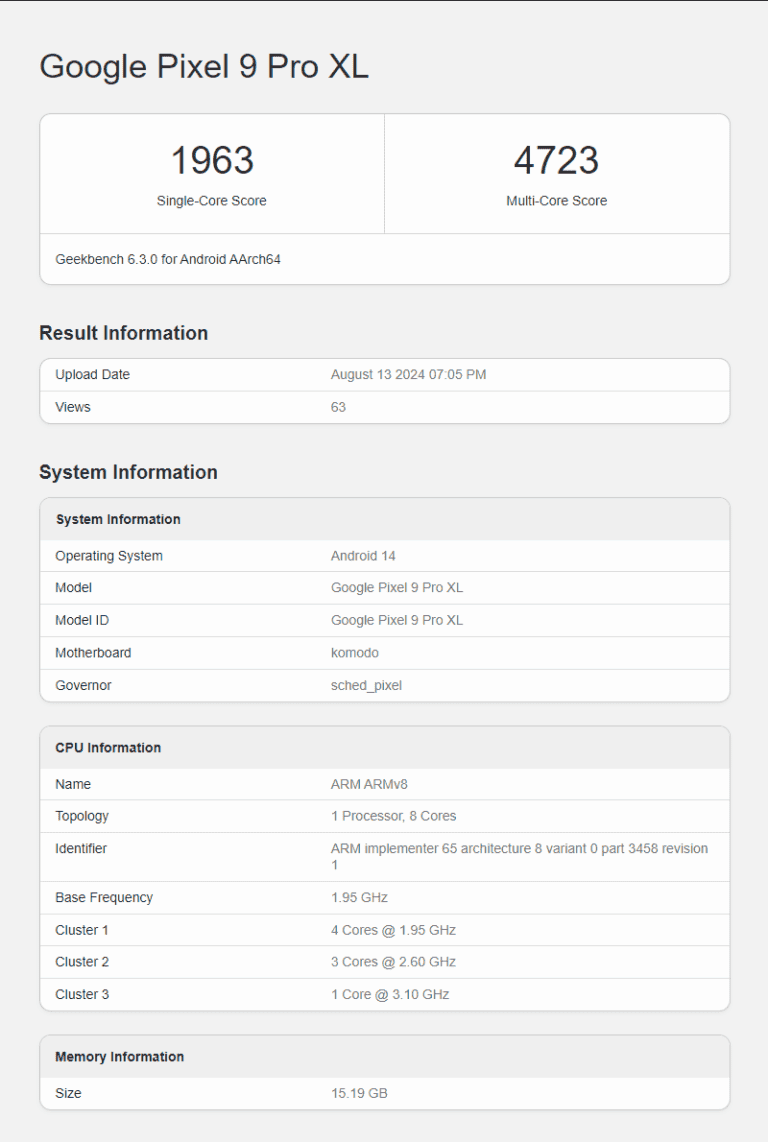The width and height of the screenshot is (768, 1142).
Task: Click the Google Pixel 9 Pro XL page title
Action: [204, 67]
